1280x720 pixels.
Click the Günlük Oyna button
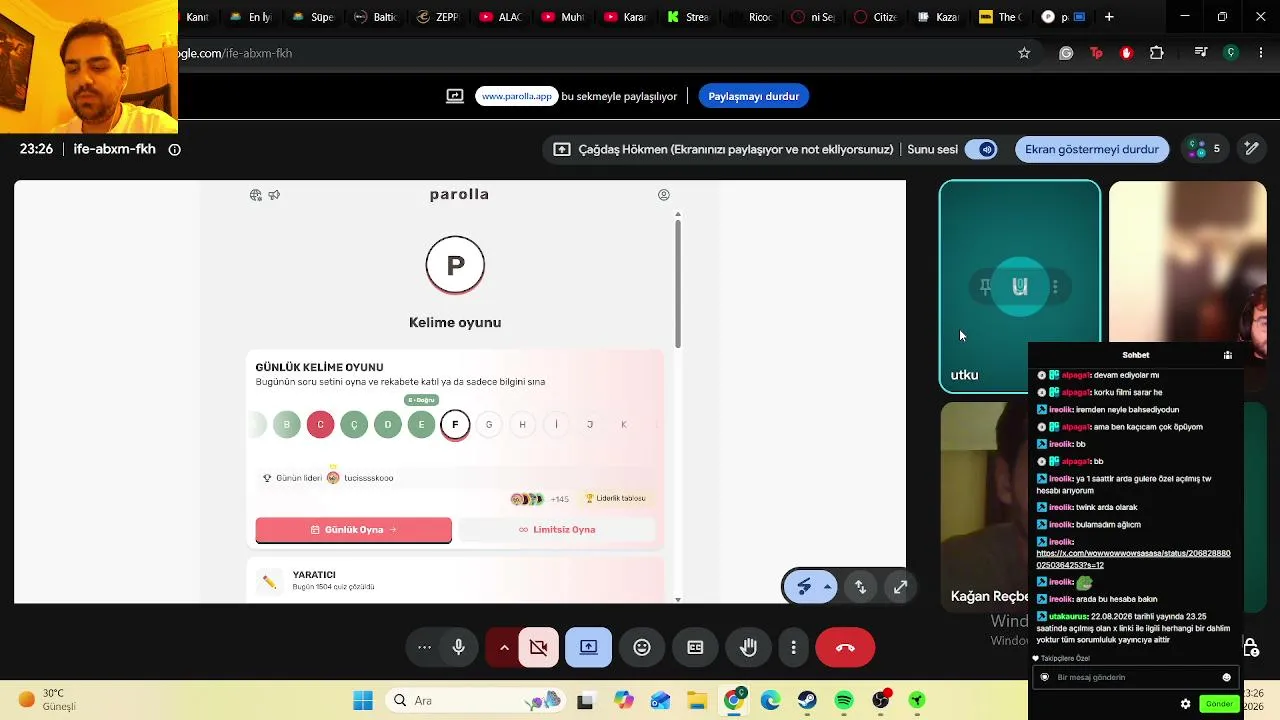[354, 530]
